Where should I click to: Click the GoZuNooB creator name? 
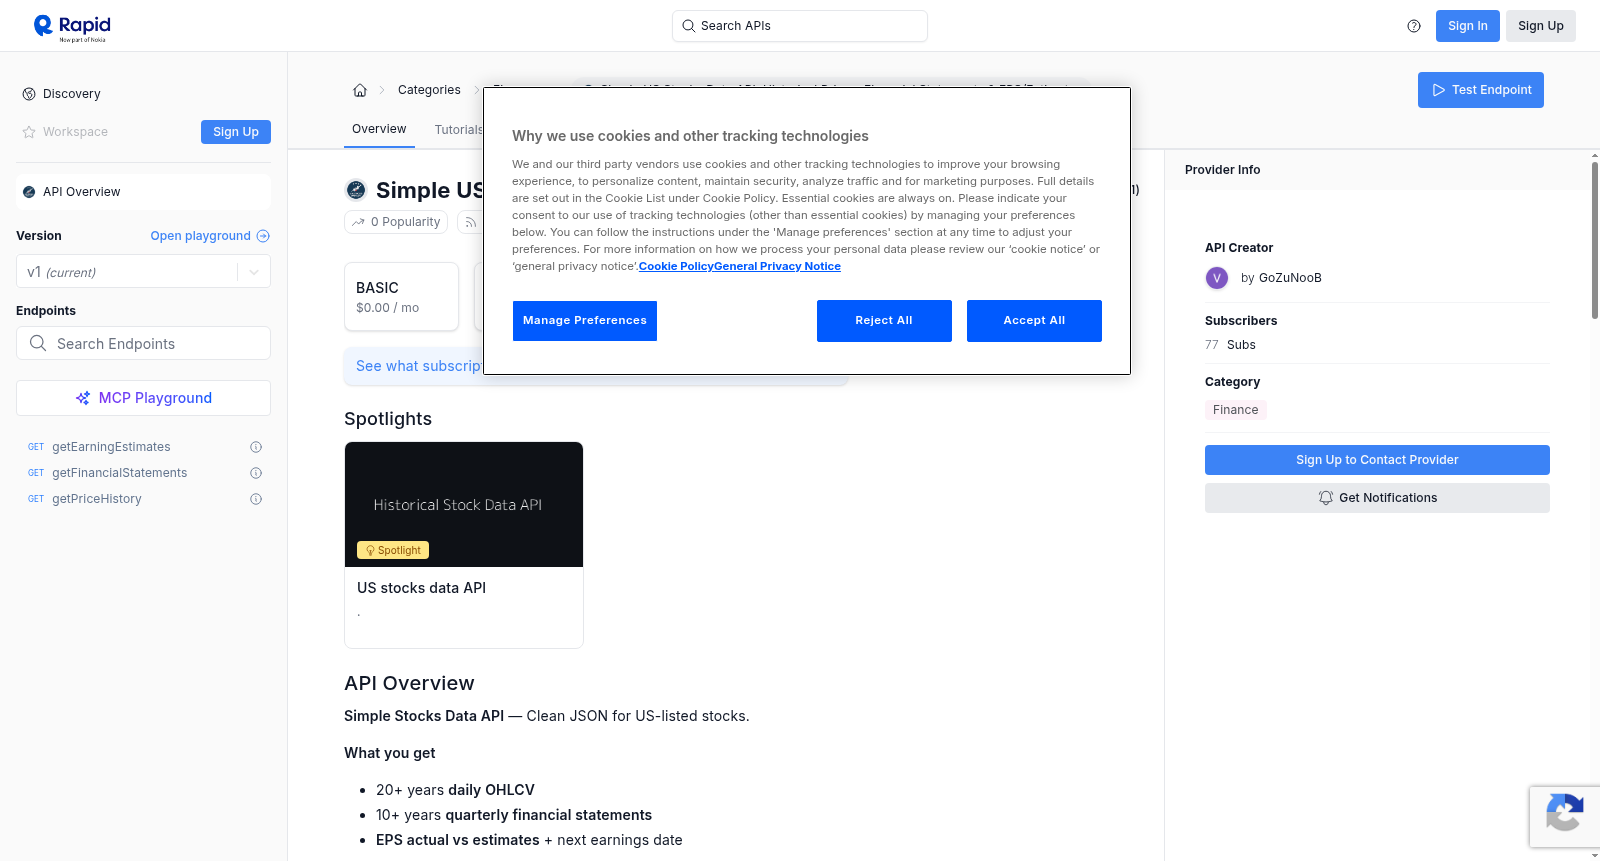pos(1290,278)
